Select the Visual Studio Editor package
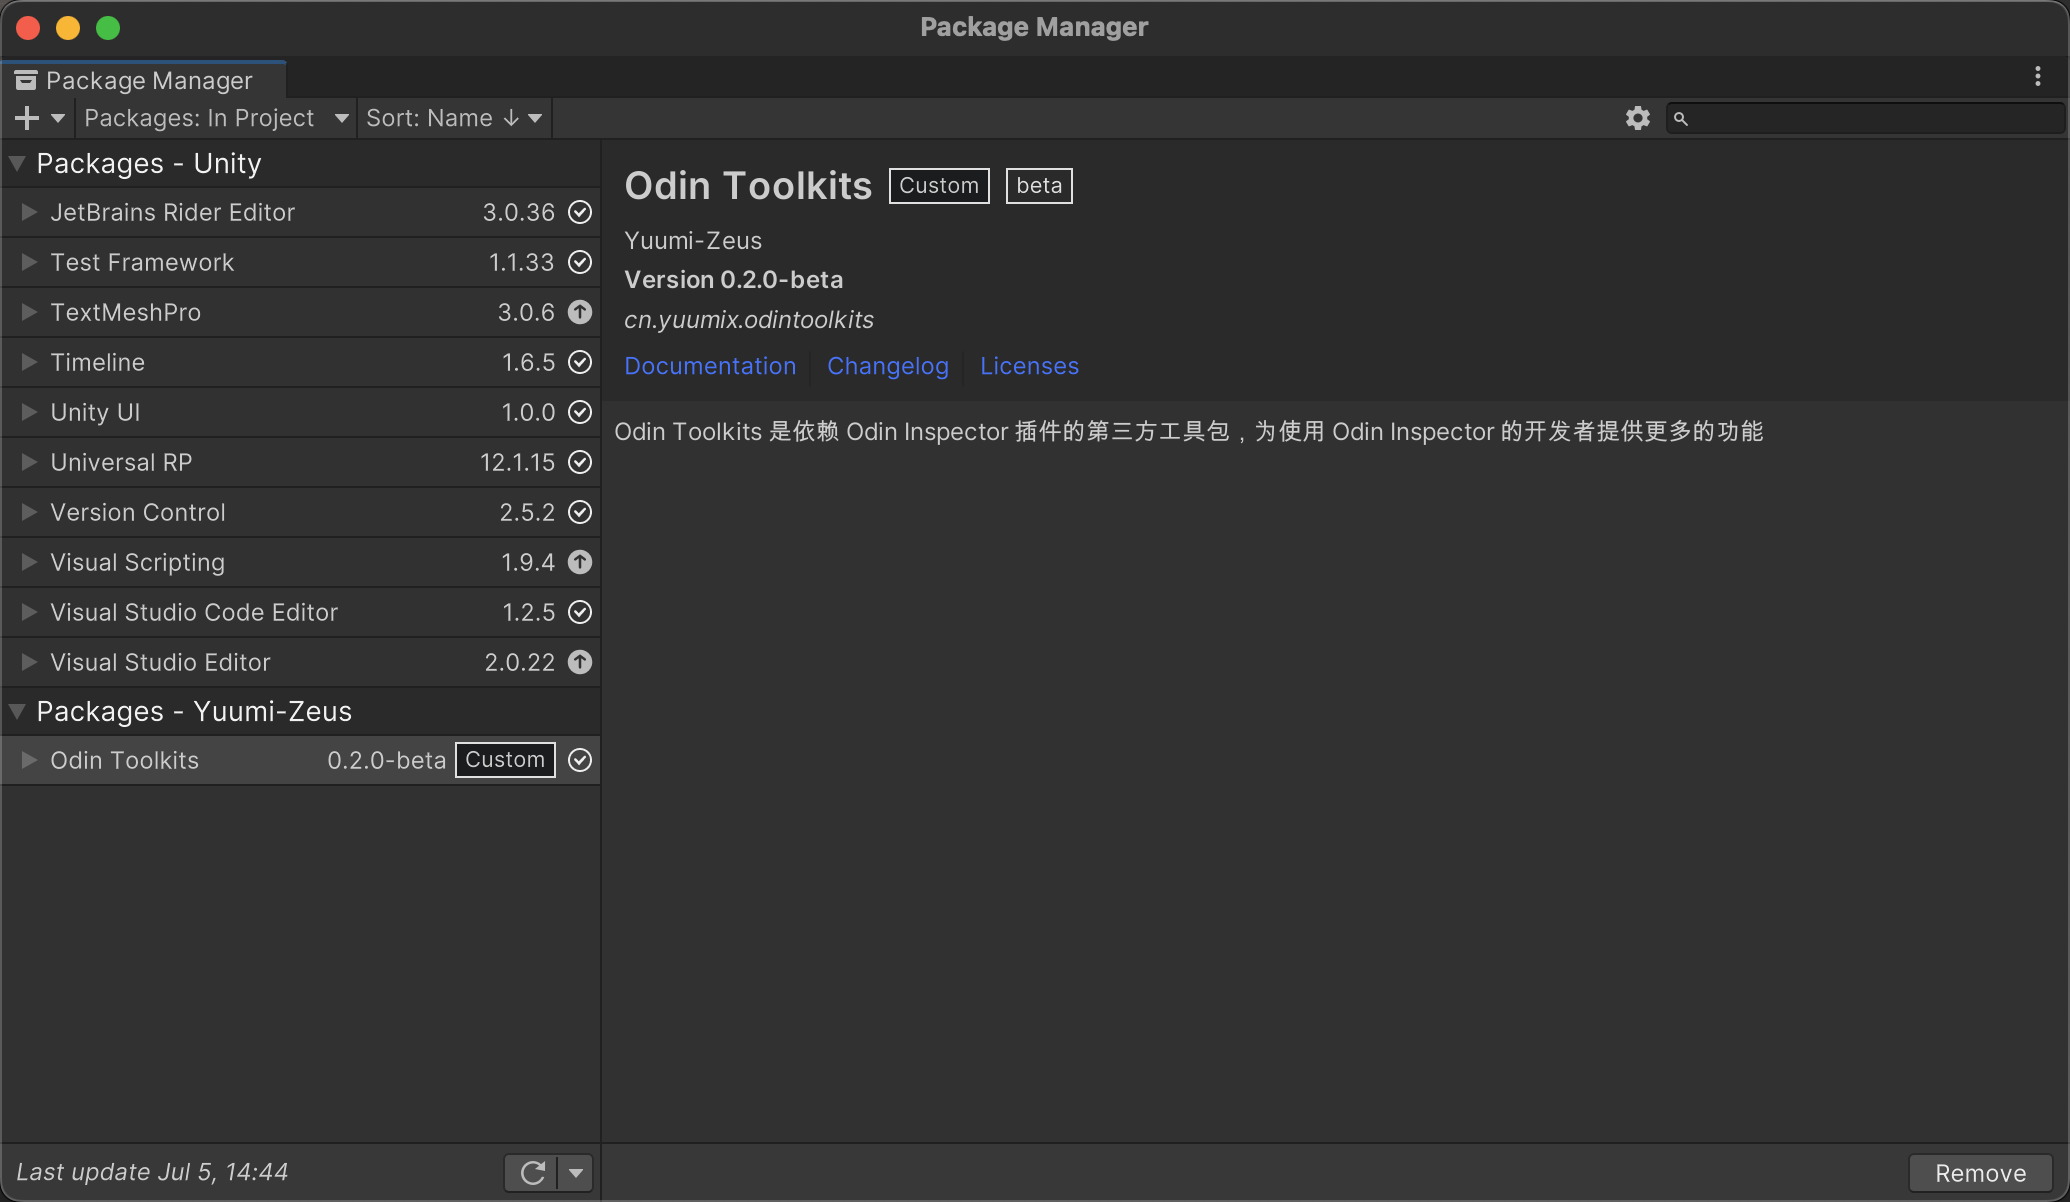The height and width of the screenshot is (1202, 2070). pos(301,662)
